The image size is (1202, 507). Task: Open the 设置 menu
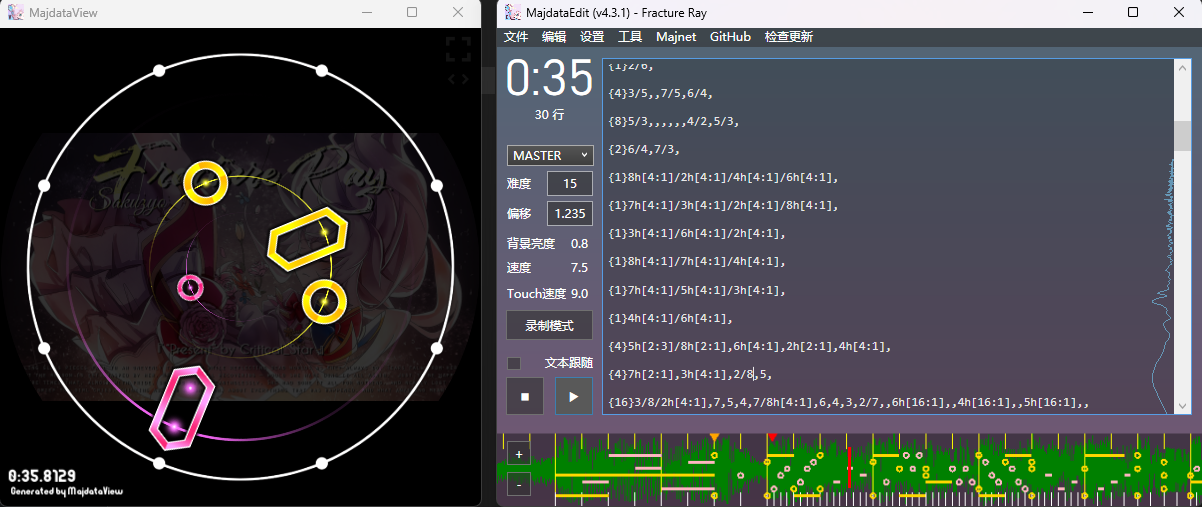(592, 37)
